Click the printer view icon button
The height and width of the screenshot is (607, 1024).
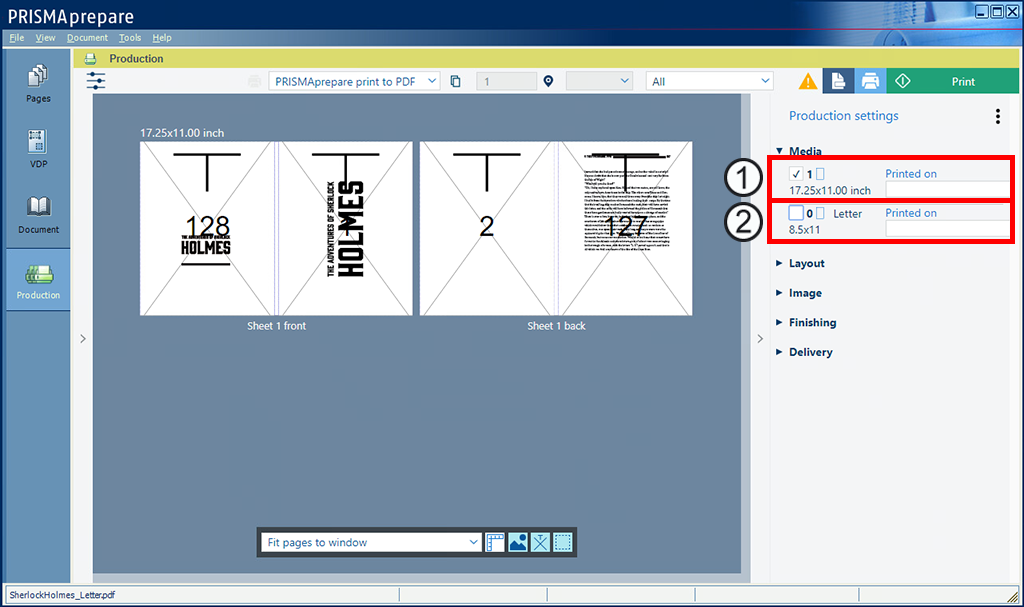pyautogui.click(x=870, y=81)
